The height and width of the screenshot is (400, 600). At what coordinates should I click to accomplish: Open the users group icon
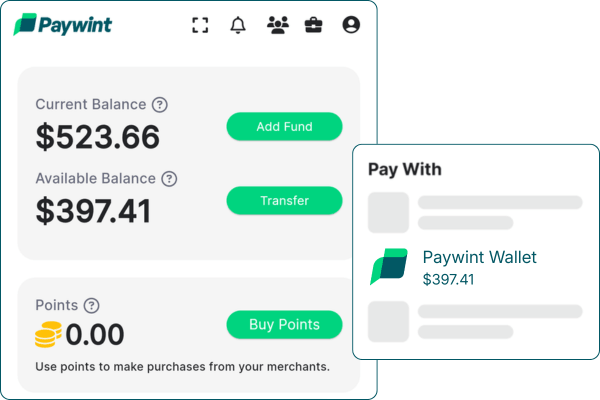277,26
